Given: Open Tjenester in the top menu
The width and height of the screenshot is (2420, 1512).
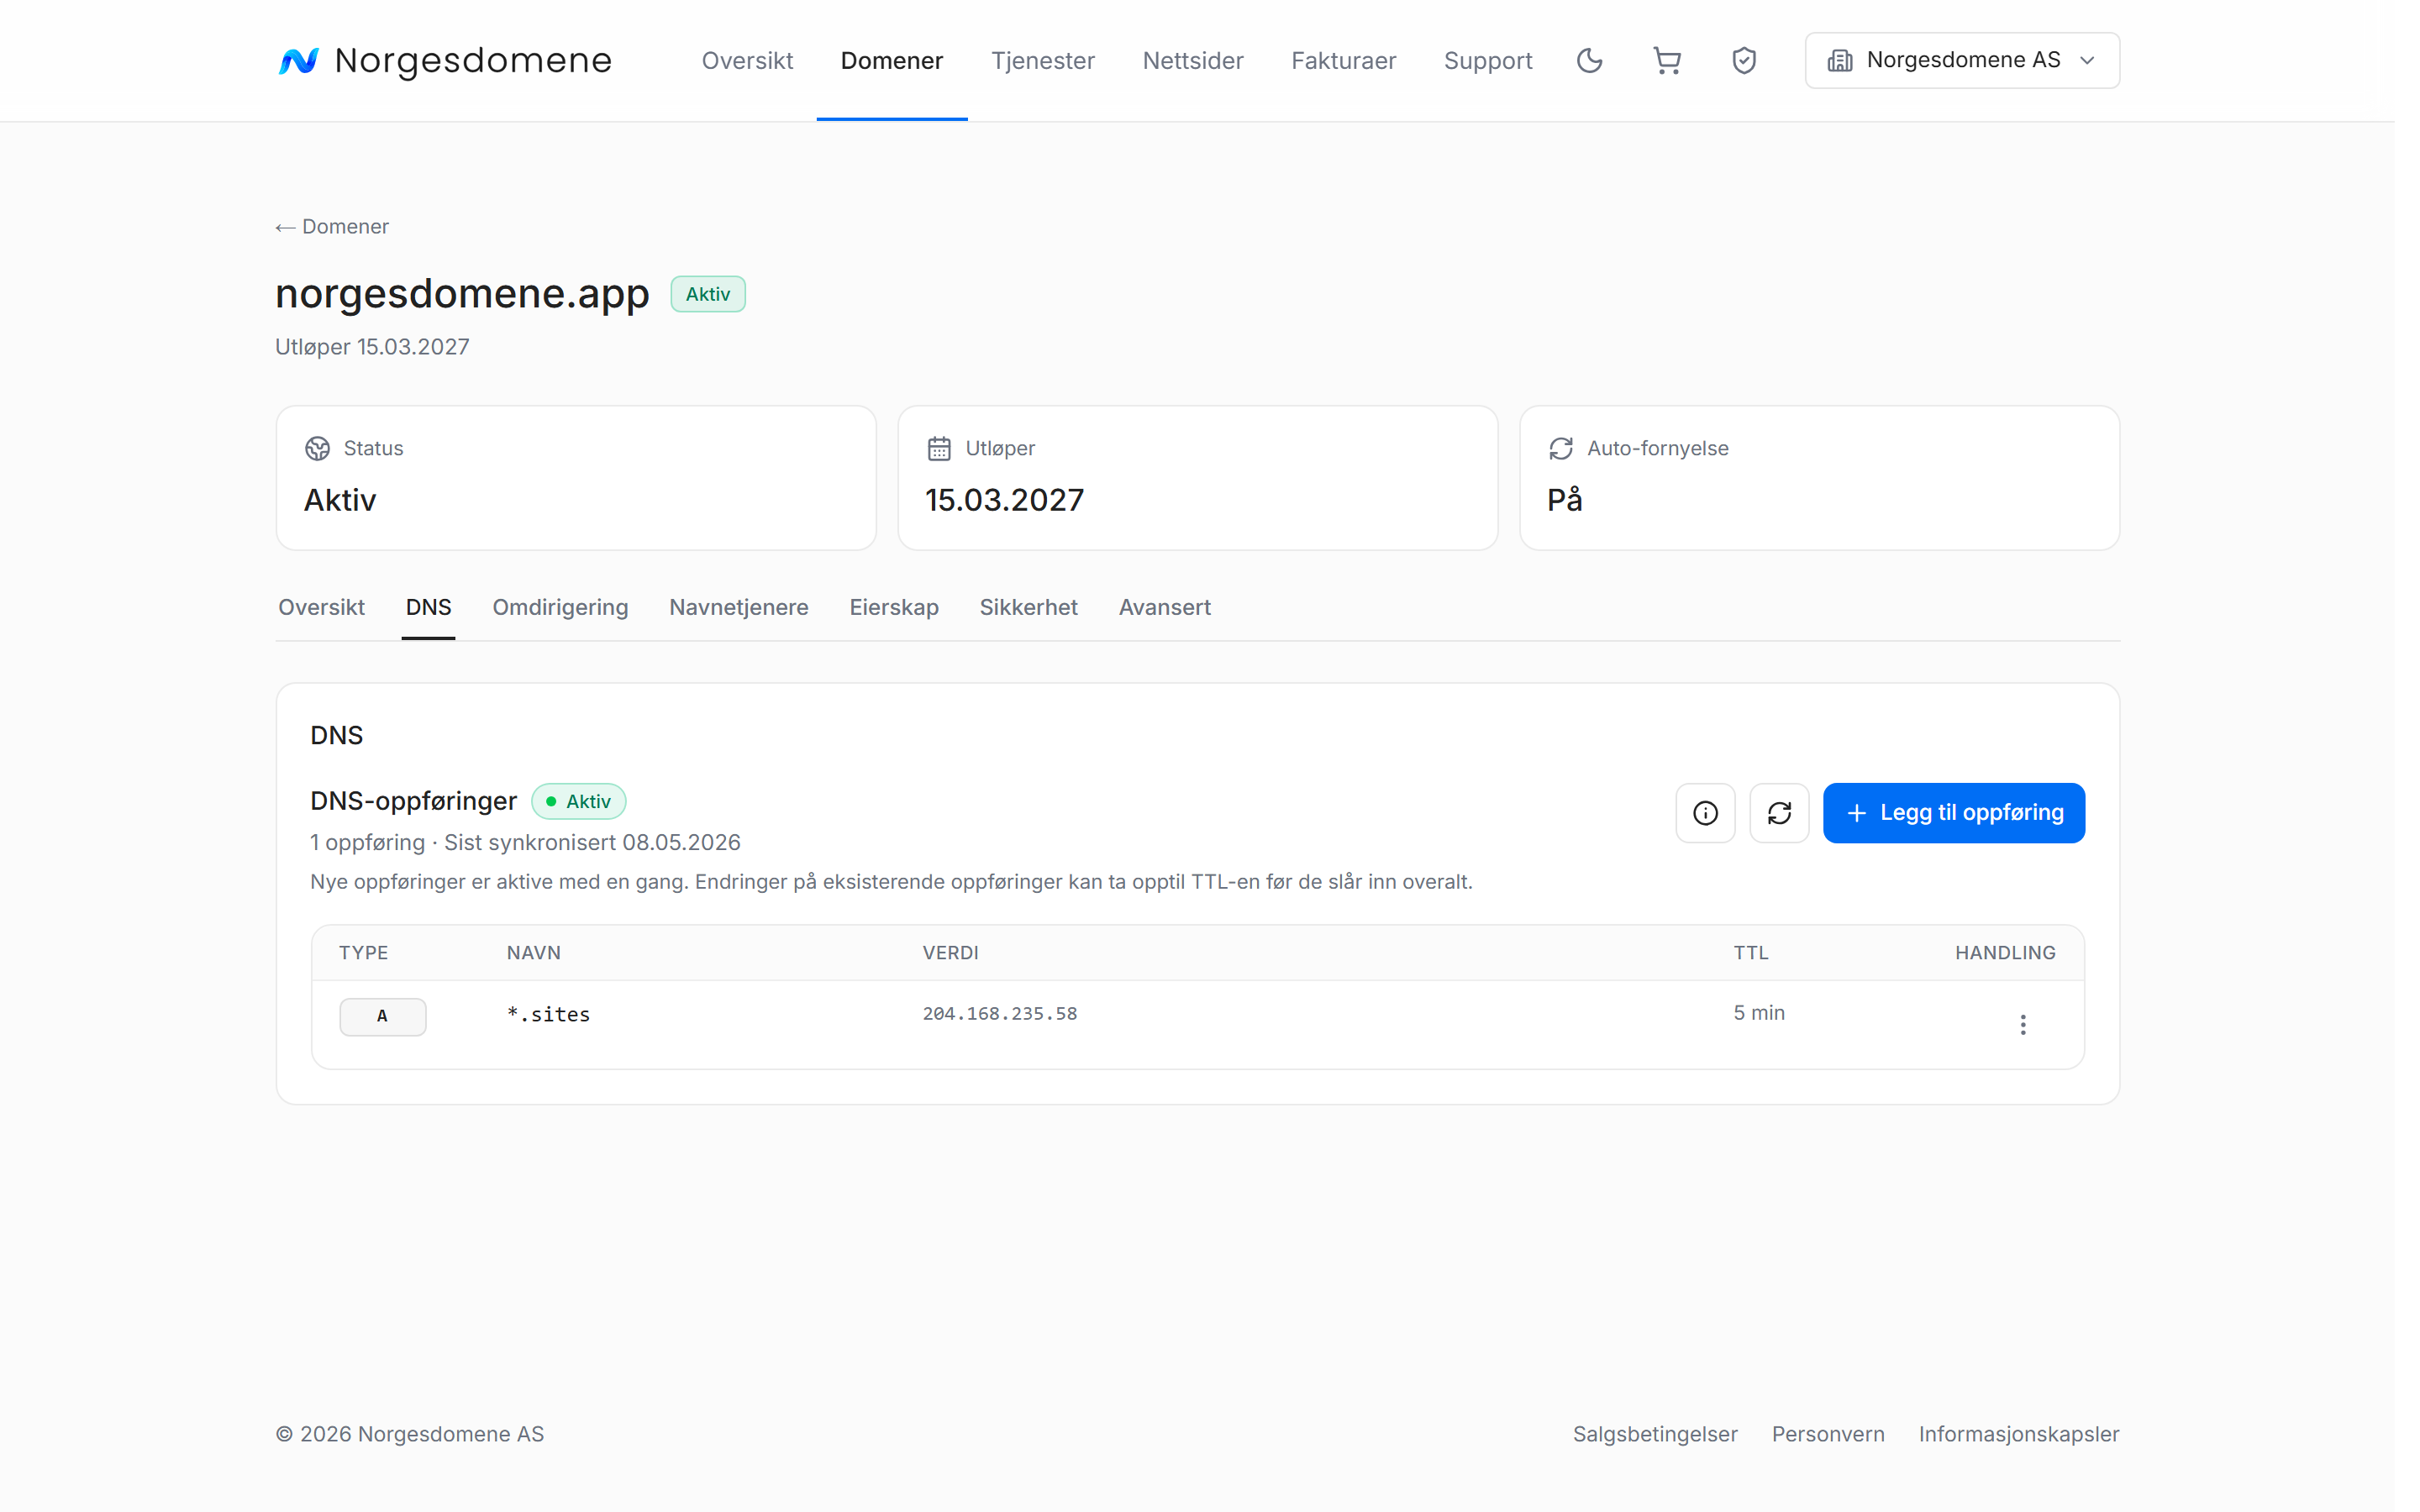Looking at the screenshot, I should [1042, 61].
